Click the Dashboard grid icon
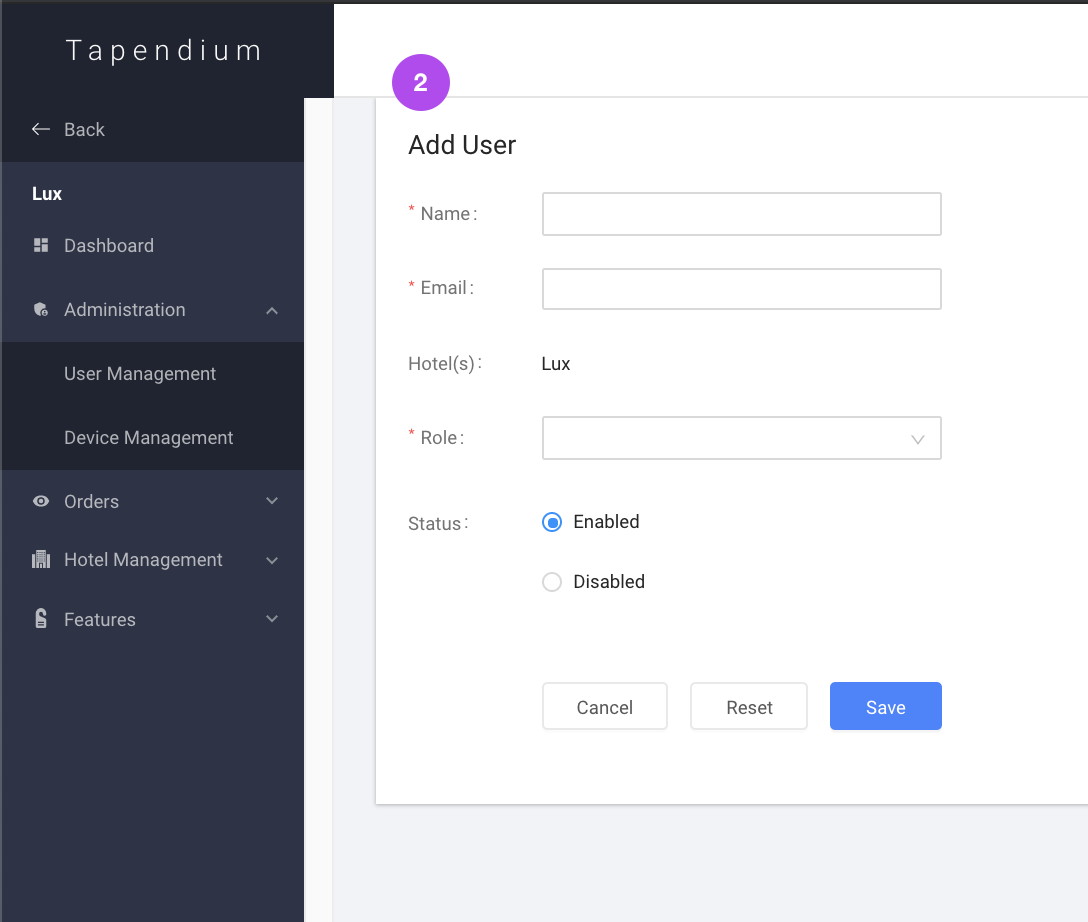 point(41,245)
